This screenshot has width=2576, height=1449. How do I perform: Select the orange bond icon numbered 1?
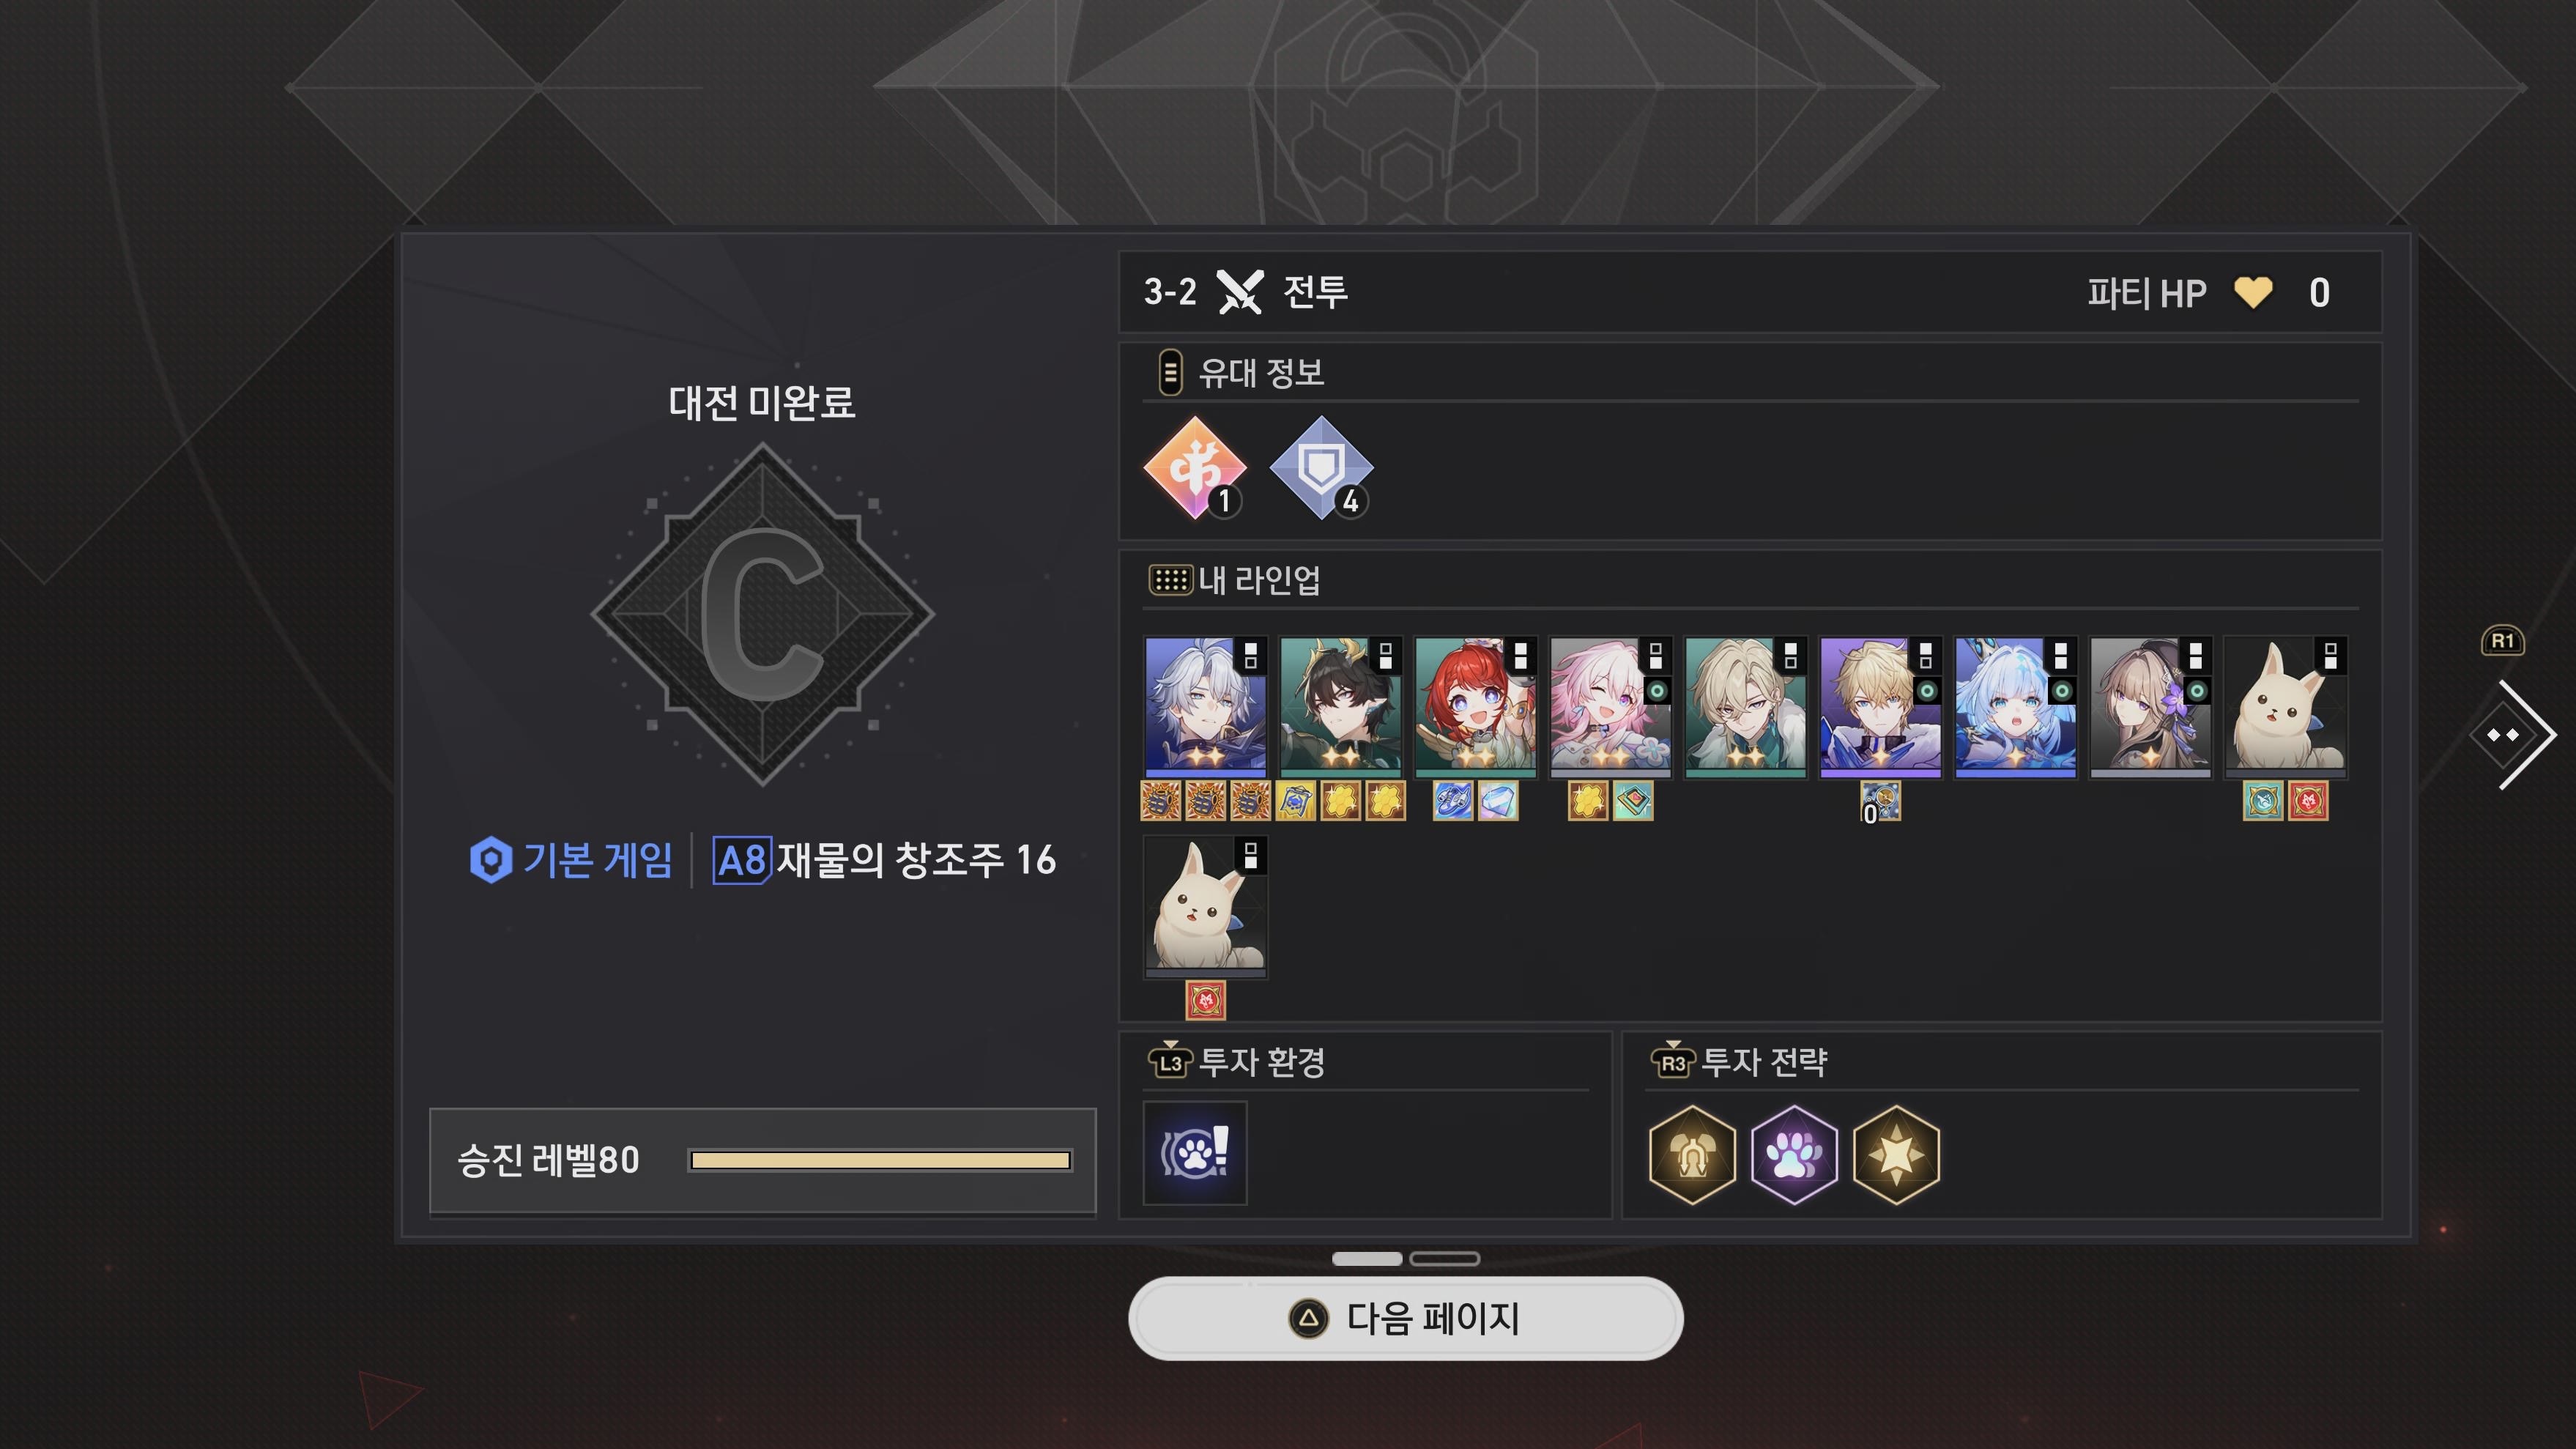coord(1194,468)
